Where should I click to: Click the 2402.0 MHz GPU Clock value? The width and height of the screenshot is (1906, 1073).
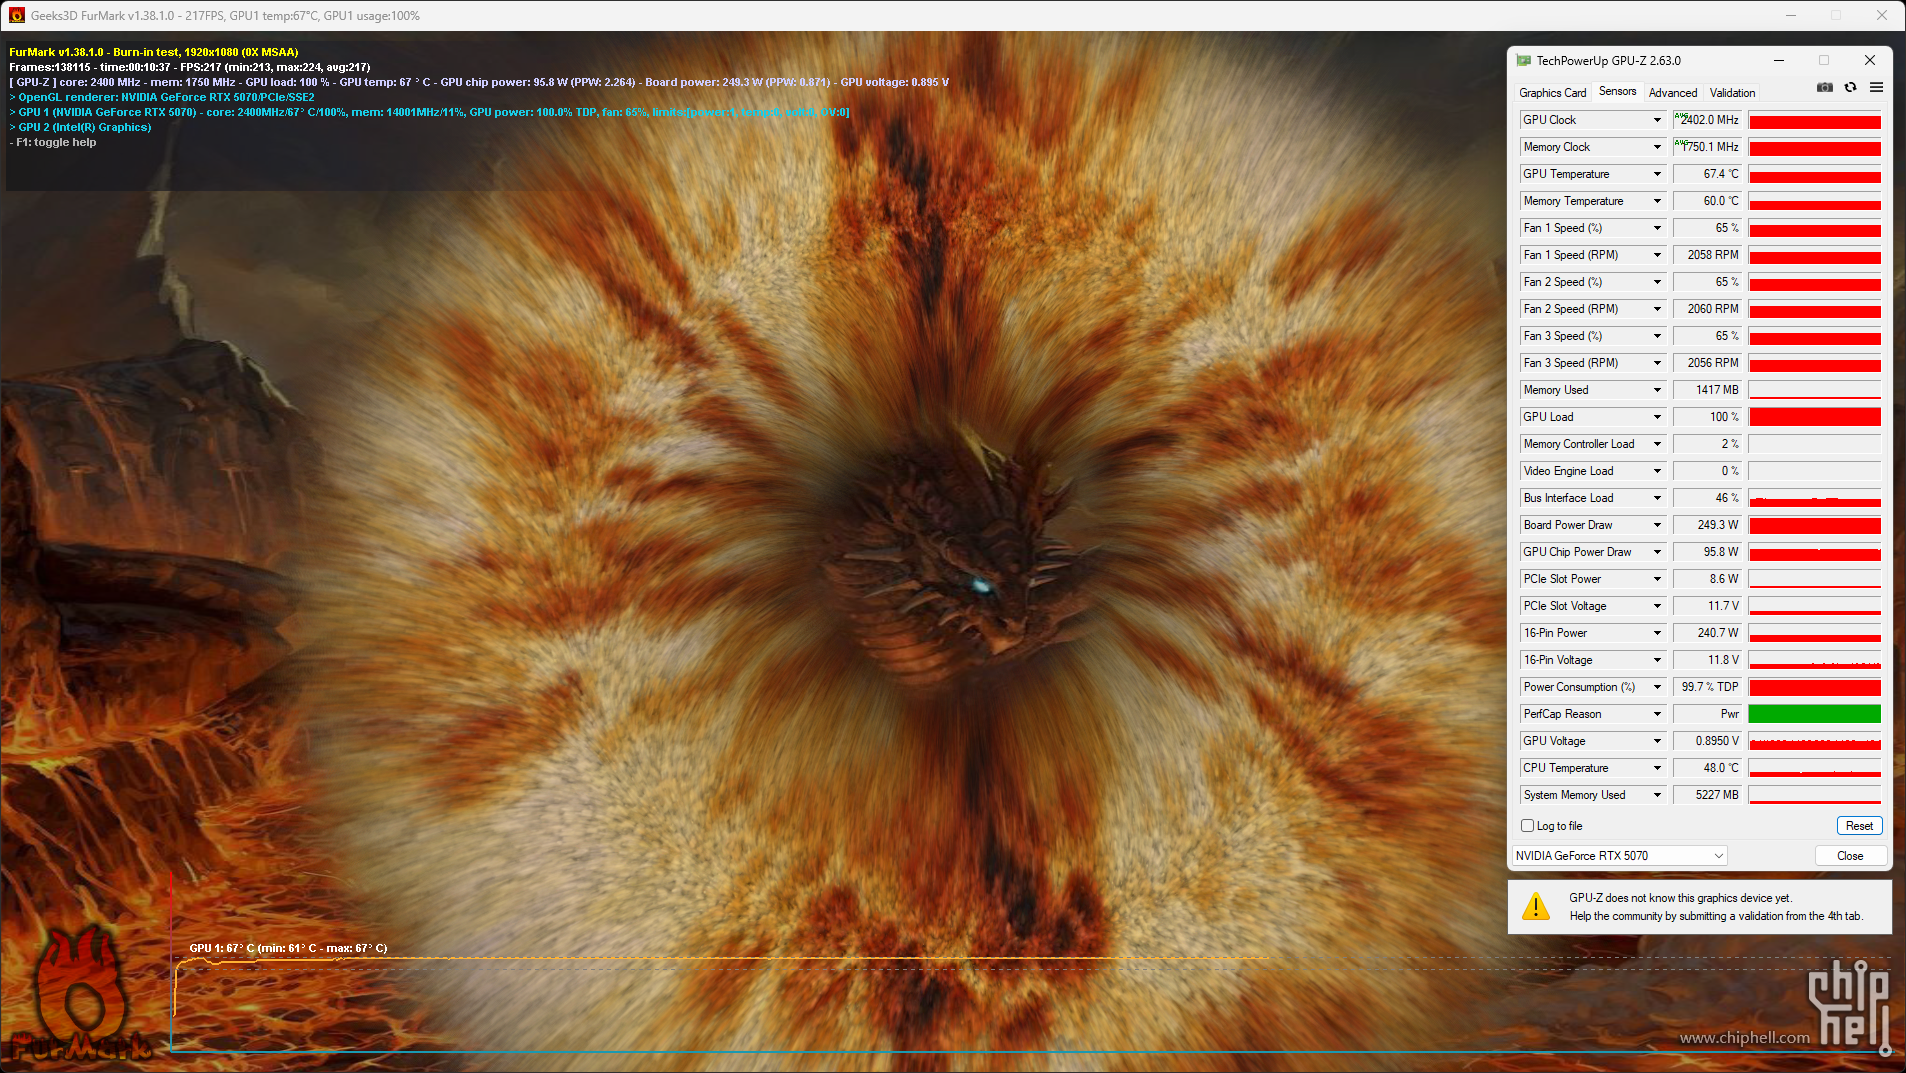1707,120
